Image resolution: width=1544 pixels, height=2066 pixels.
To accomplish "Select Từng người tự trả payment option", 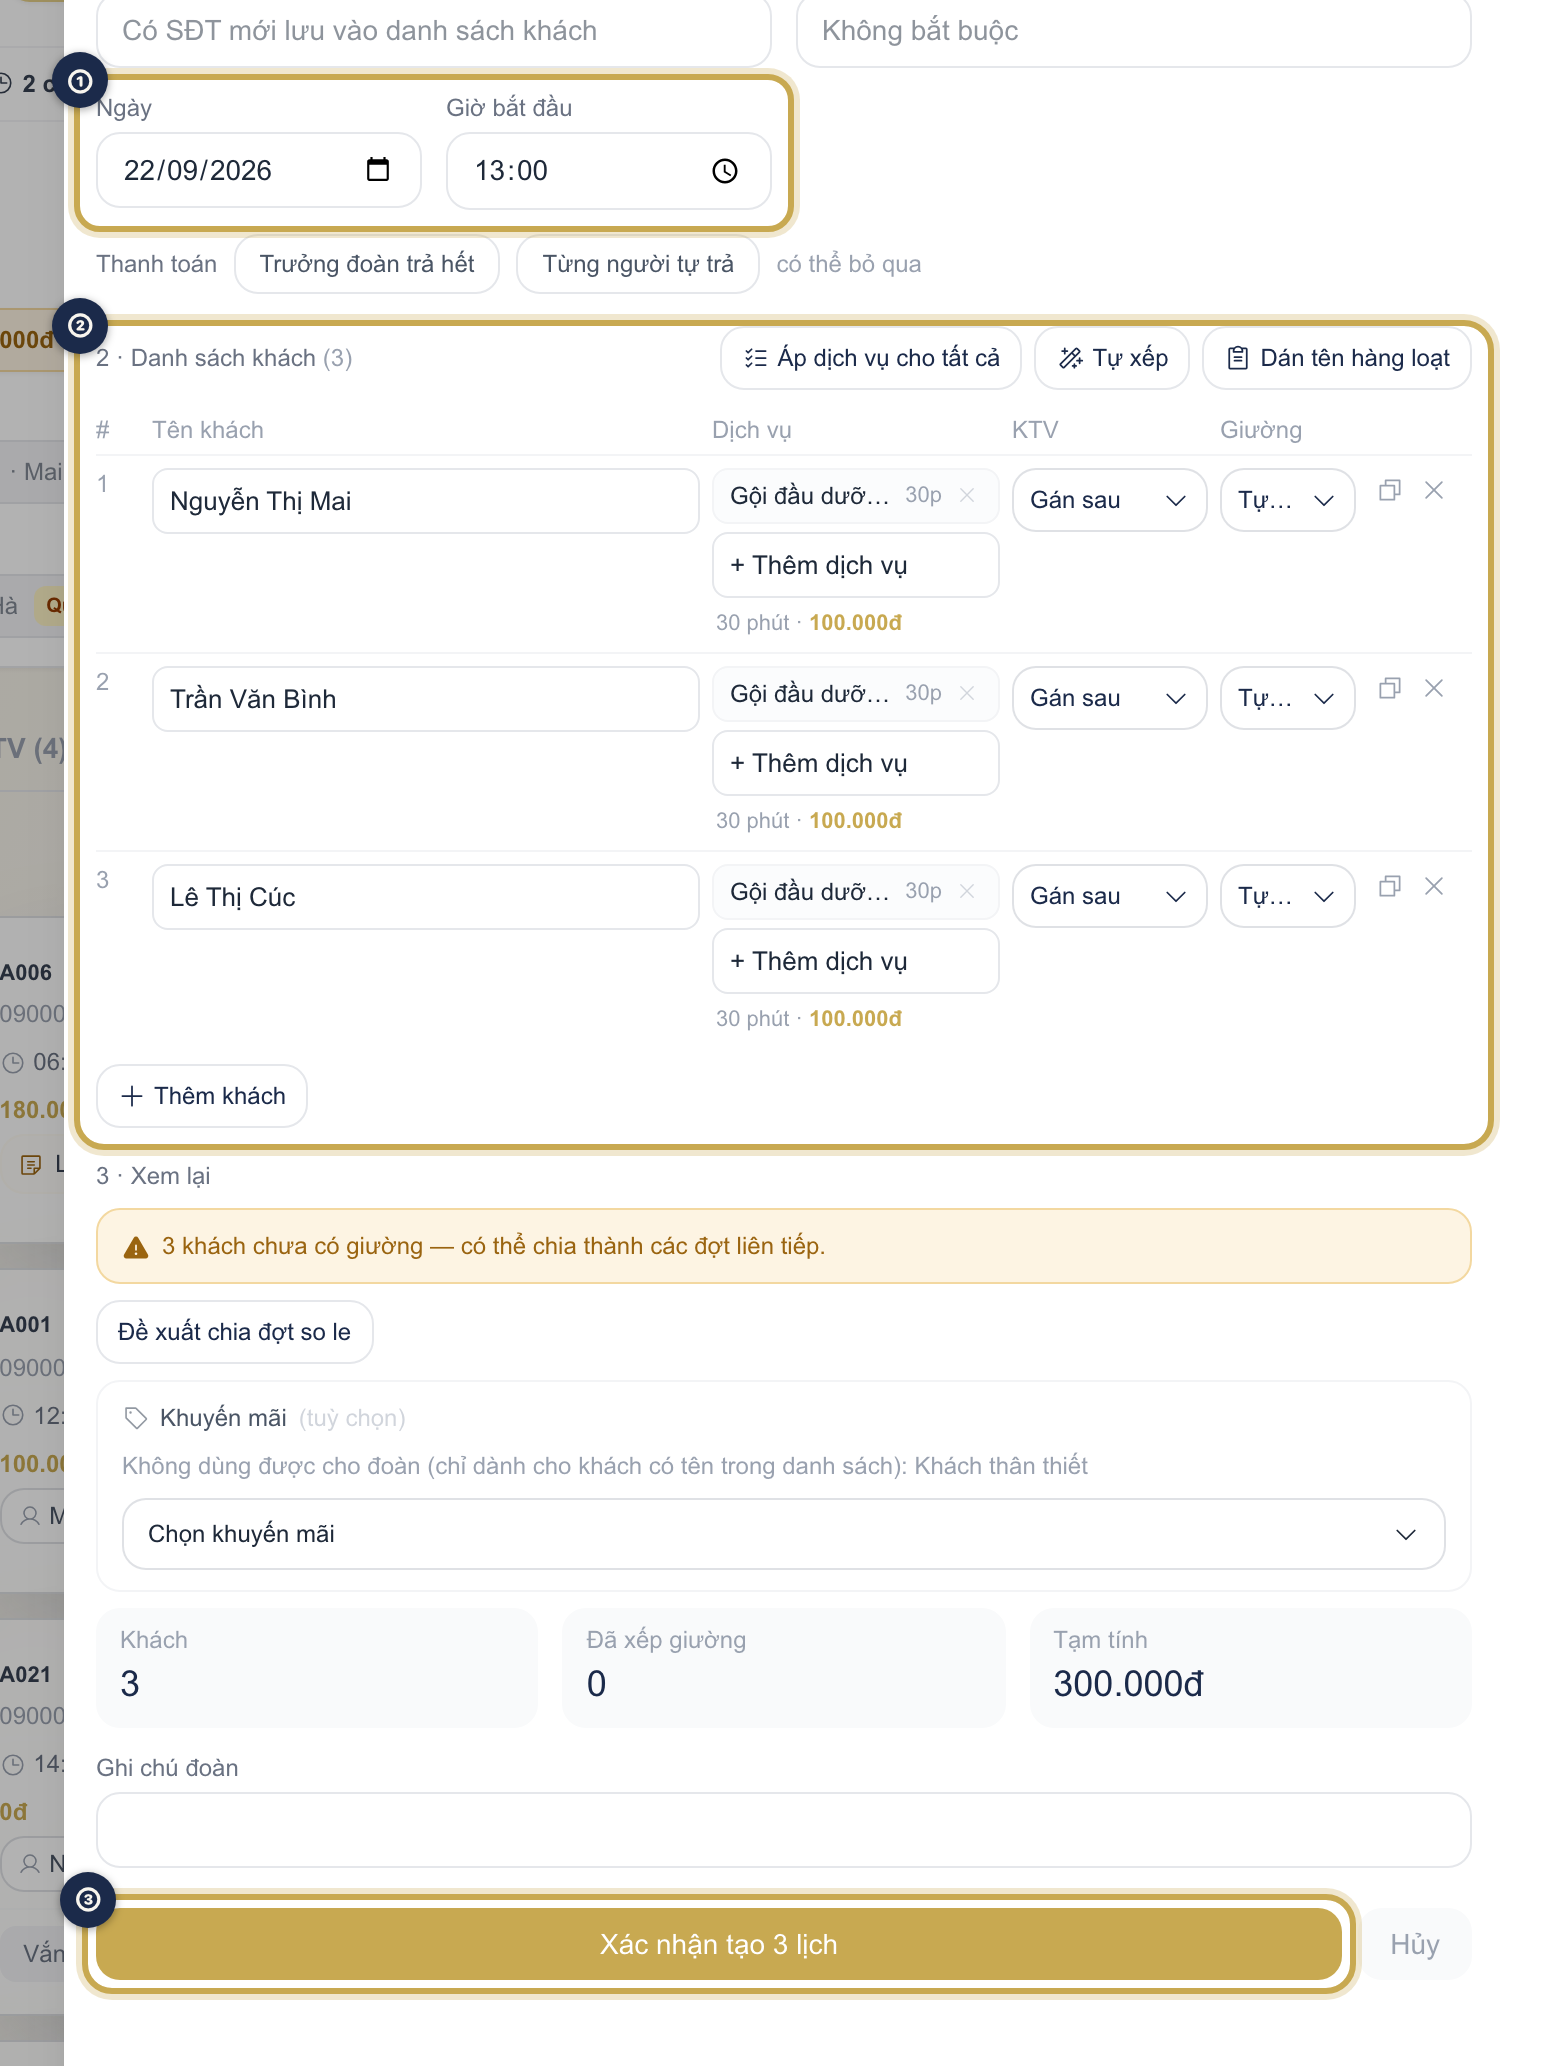I will [638, 264].
